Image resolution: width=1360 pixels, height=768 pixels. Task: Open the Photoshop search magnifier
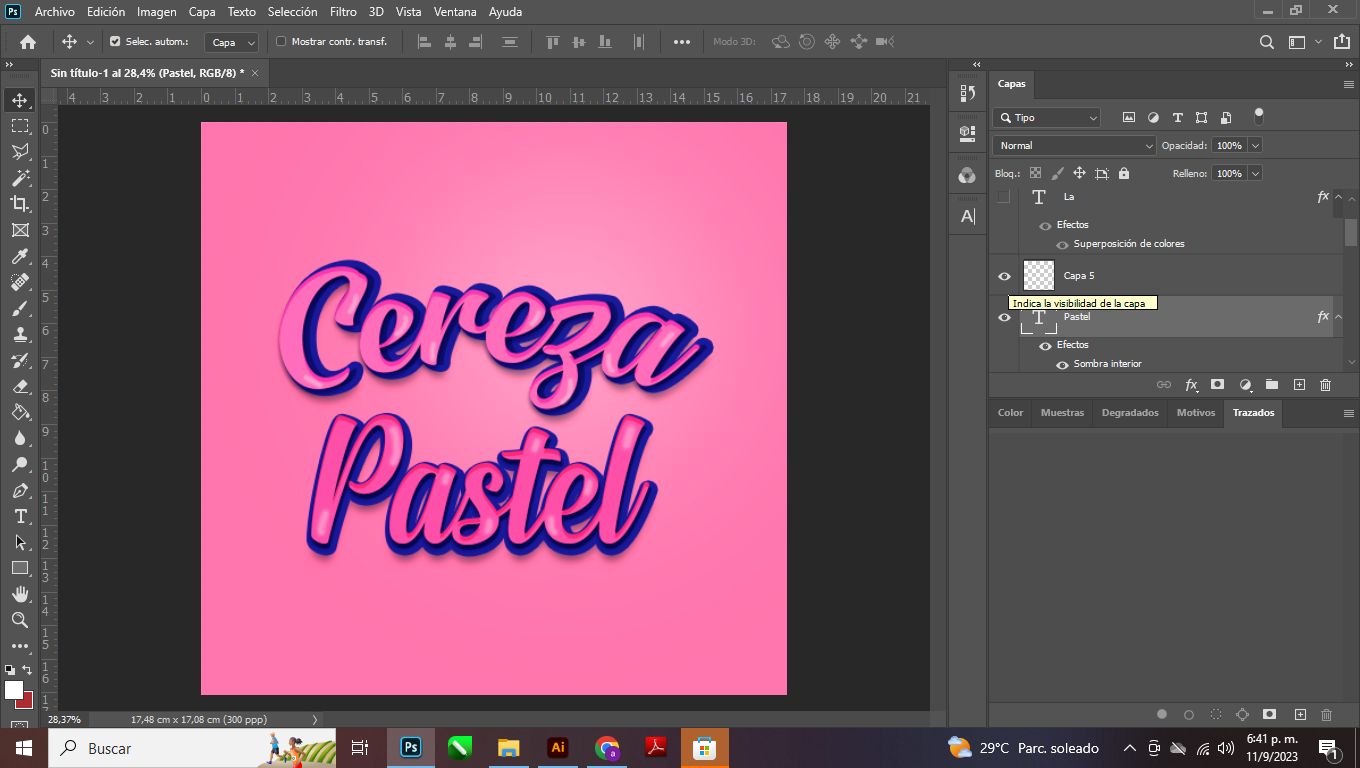1266,42
